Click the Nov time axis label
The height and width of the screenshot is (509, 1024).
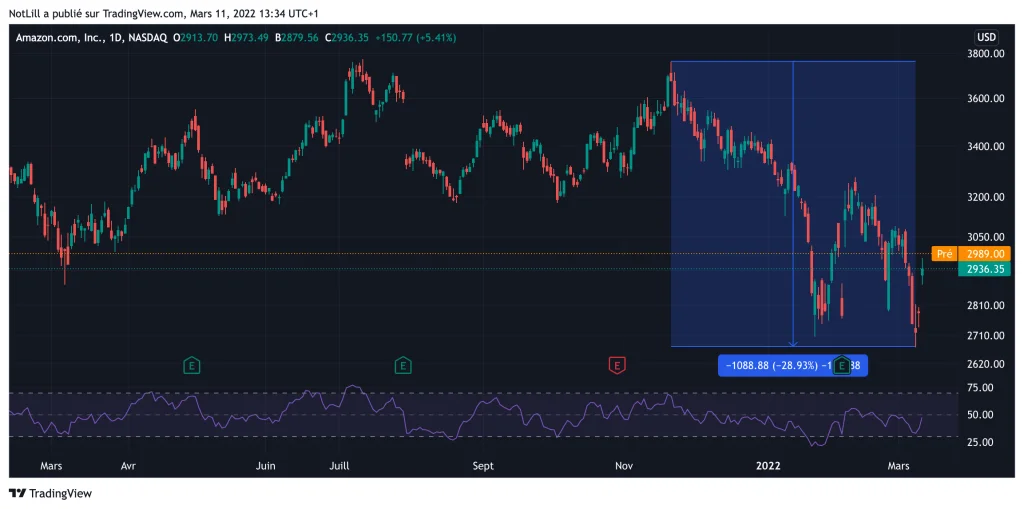point(624,466)
